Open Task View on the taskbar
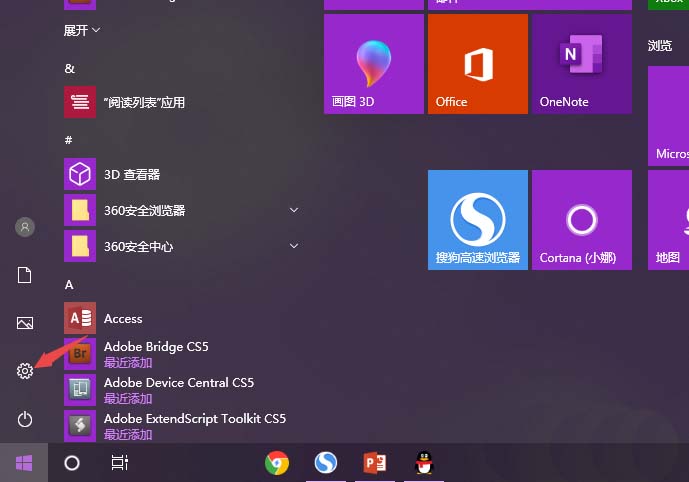Viewport: 689px width, 482px height. coord(120,463)
